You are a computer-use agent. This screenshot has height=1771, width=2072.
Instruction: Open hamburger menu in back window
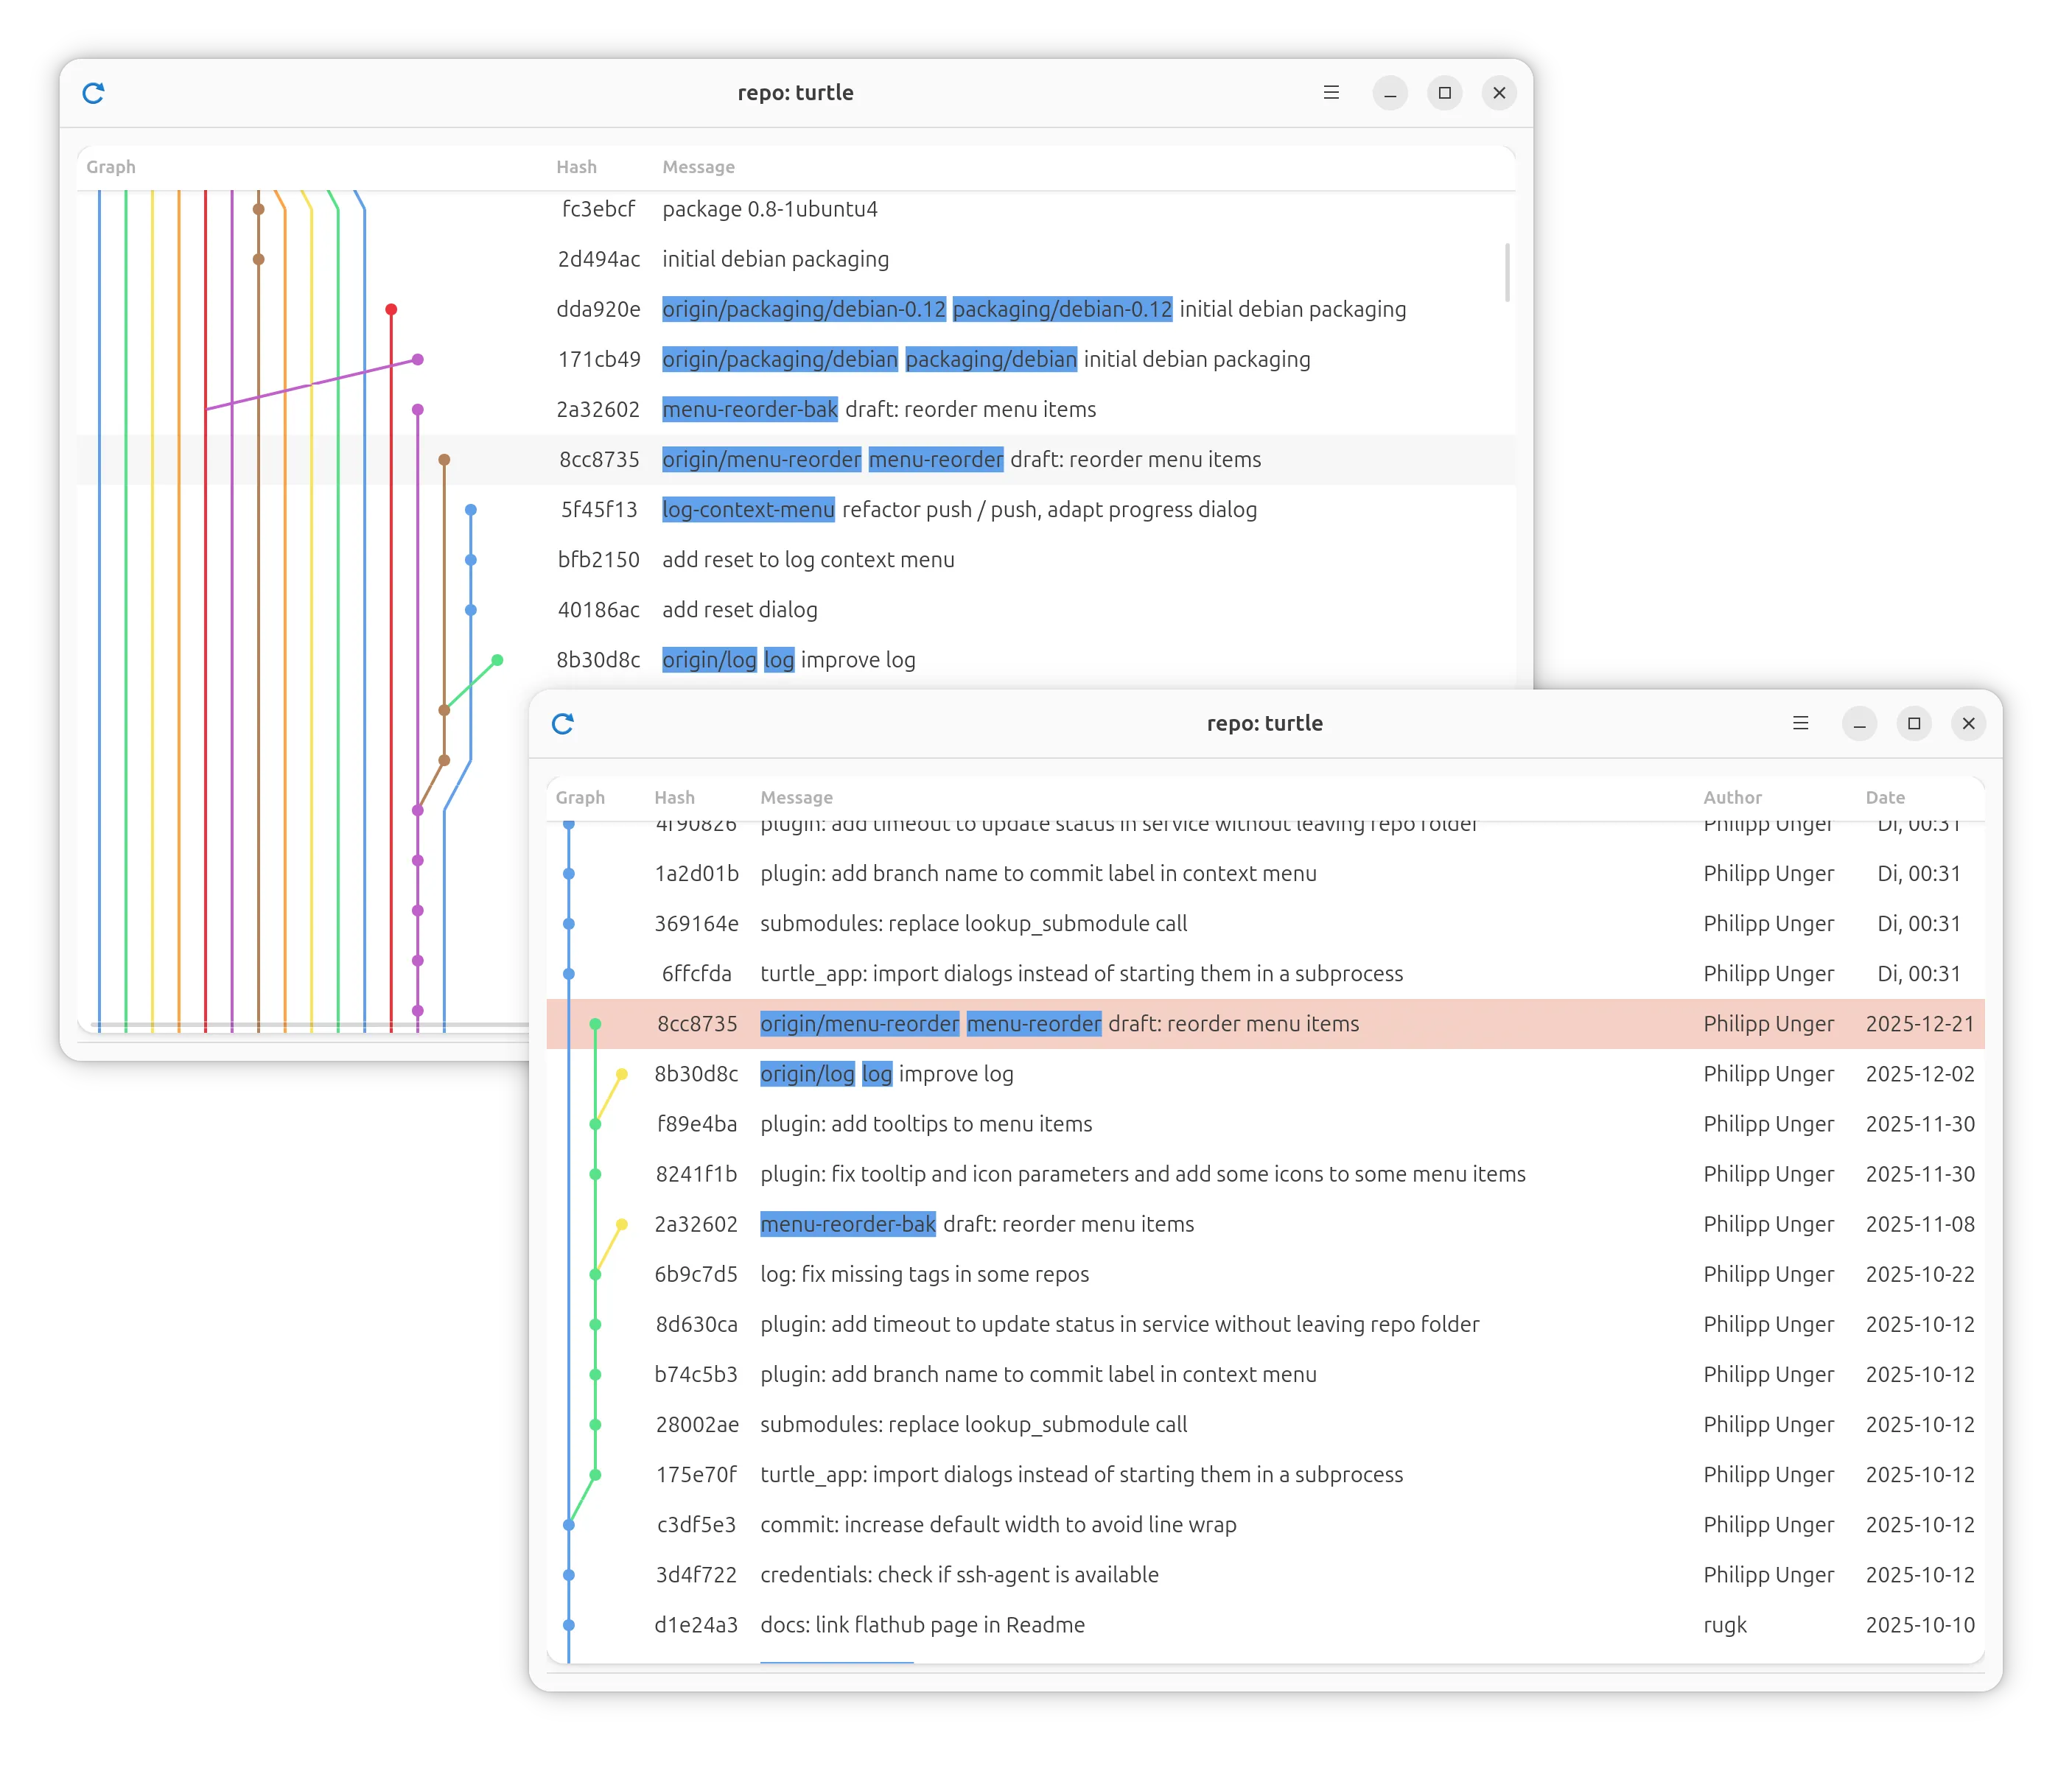click(x=1331, y=93)
